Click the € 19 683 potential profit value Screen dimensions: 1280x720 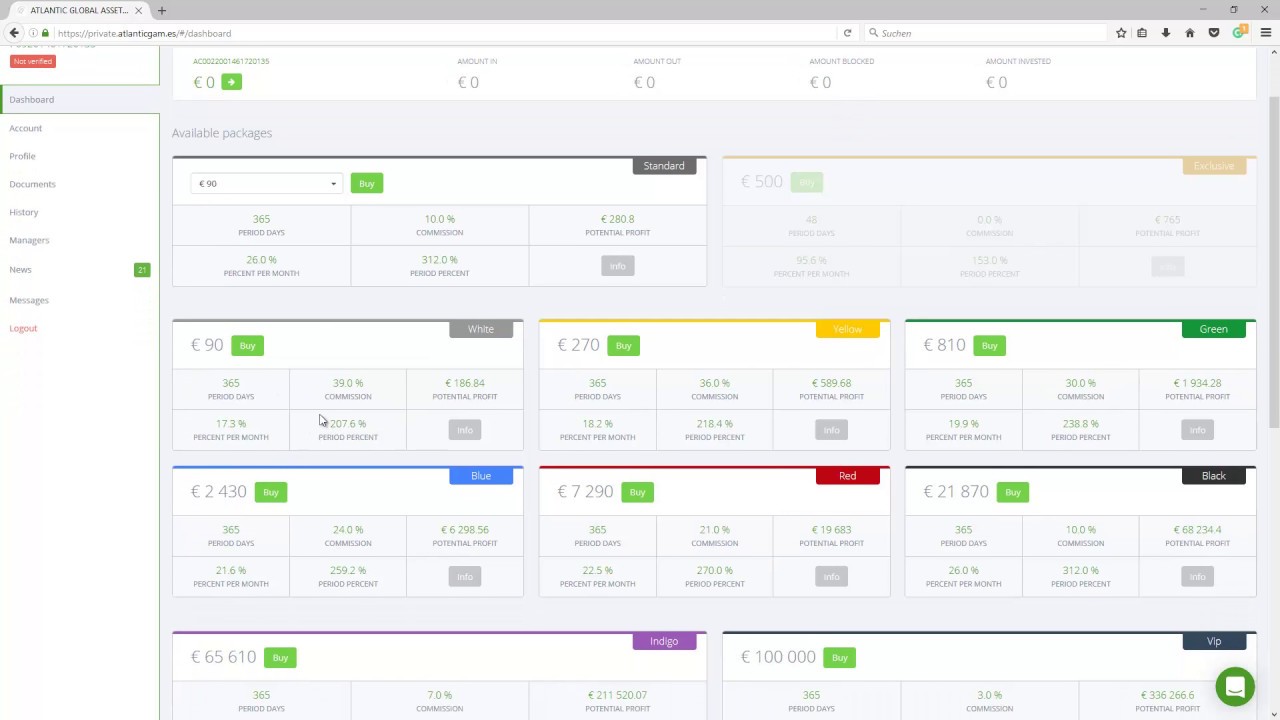tap(831, 530)
